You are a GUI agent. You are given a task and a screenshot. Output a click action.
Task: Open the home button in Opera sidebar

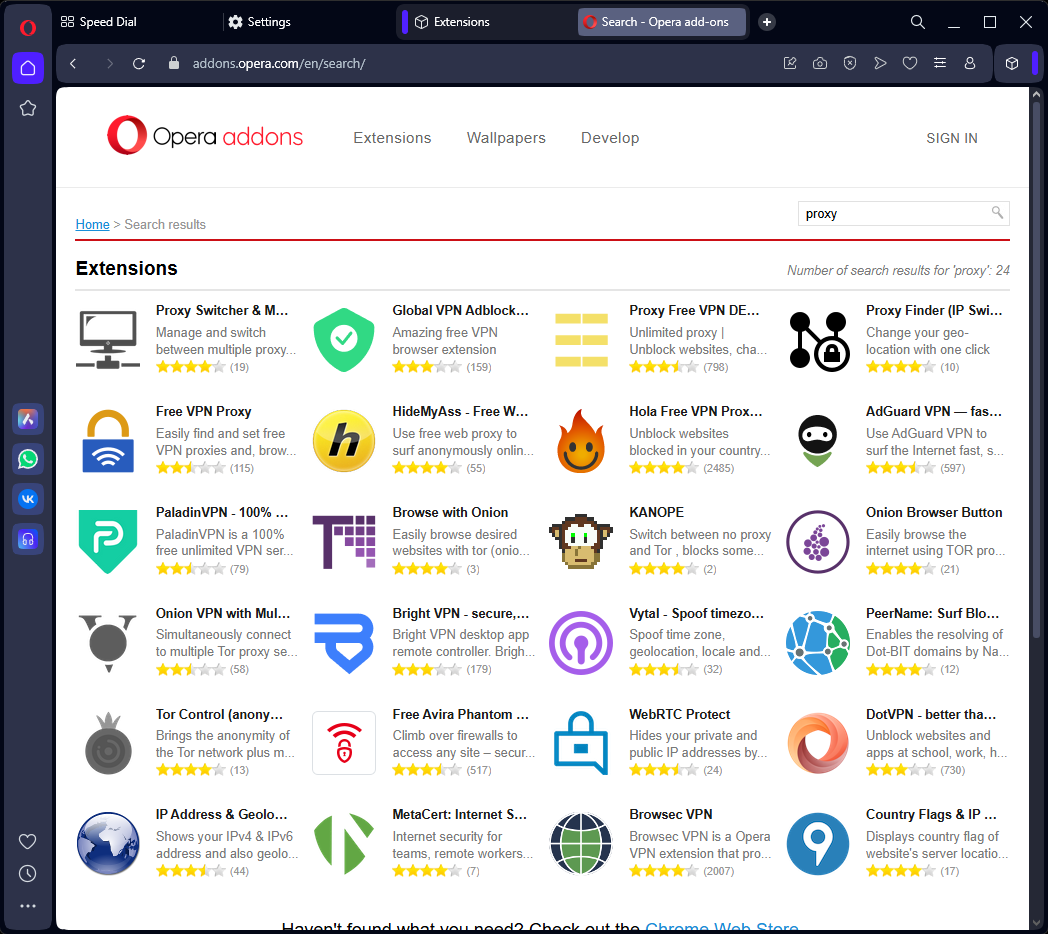click(x=27, y=68)
